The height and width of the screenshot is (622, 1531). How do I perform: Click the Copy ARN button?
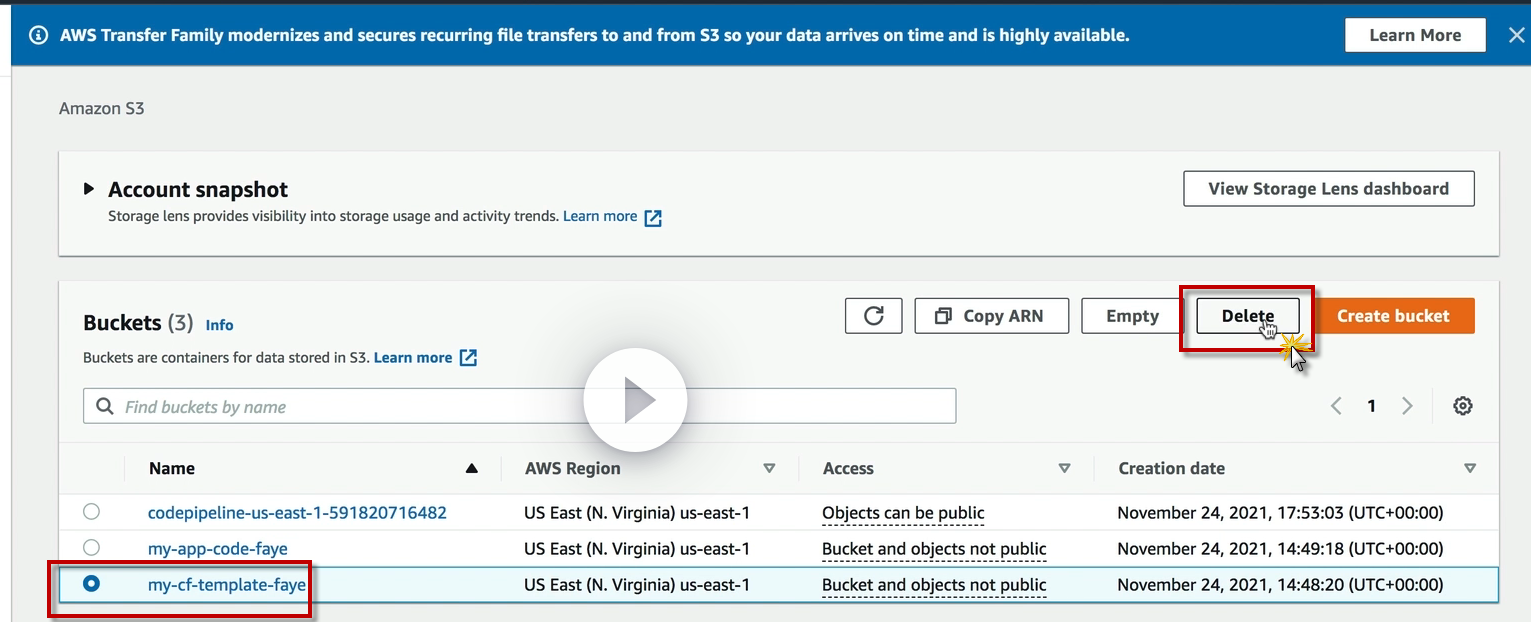coord(991,316)
